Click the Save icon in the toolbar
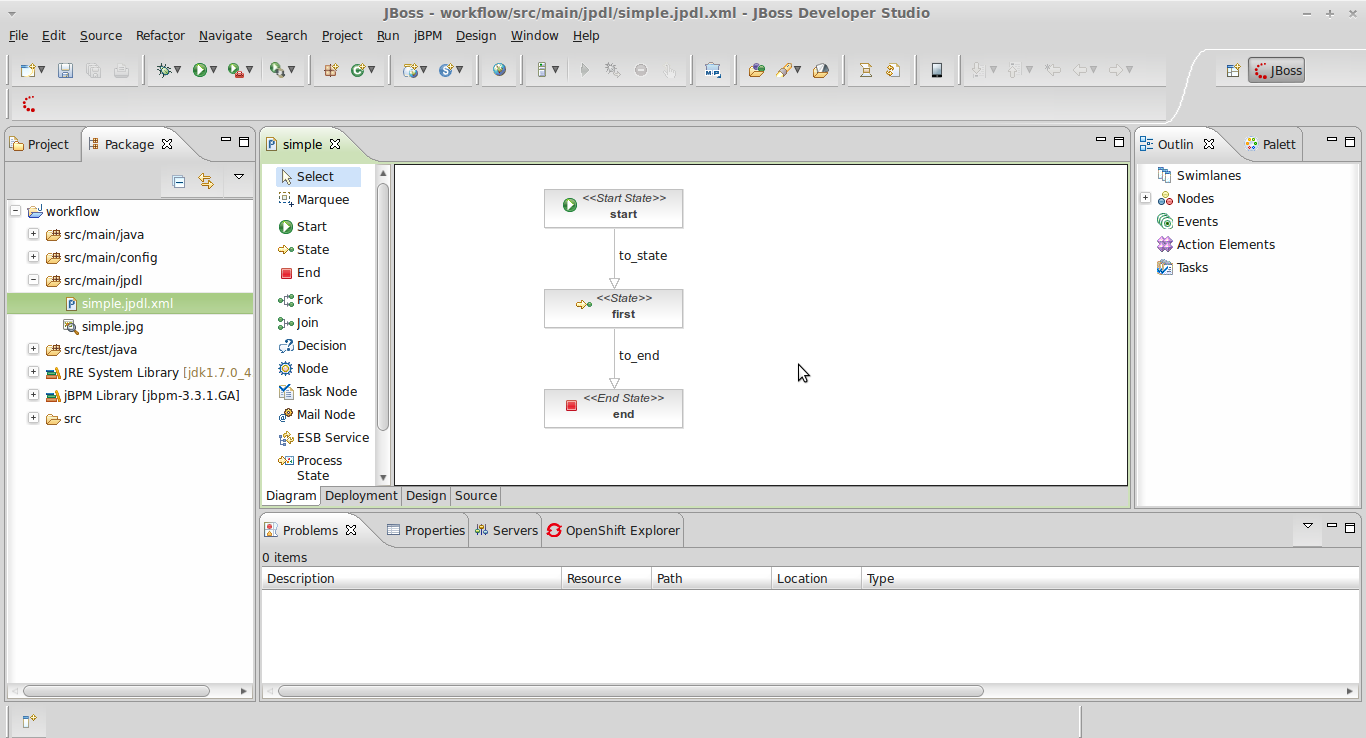The width and height of the screenshot is (1366, 738). 63,69
